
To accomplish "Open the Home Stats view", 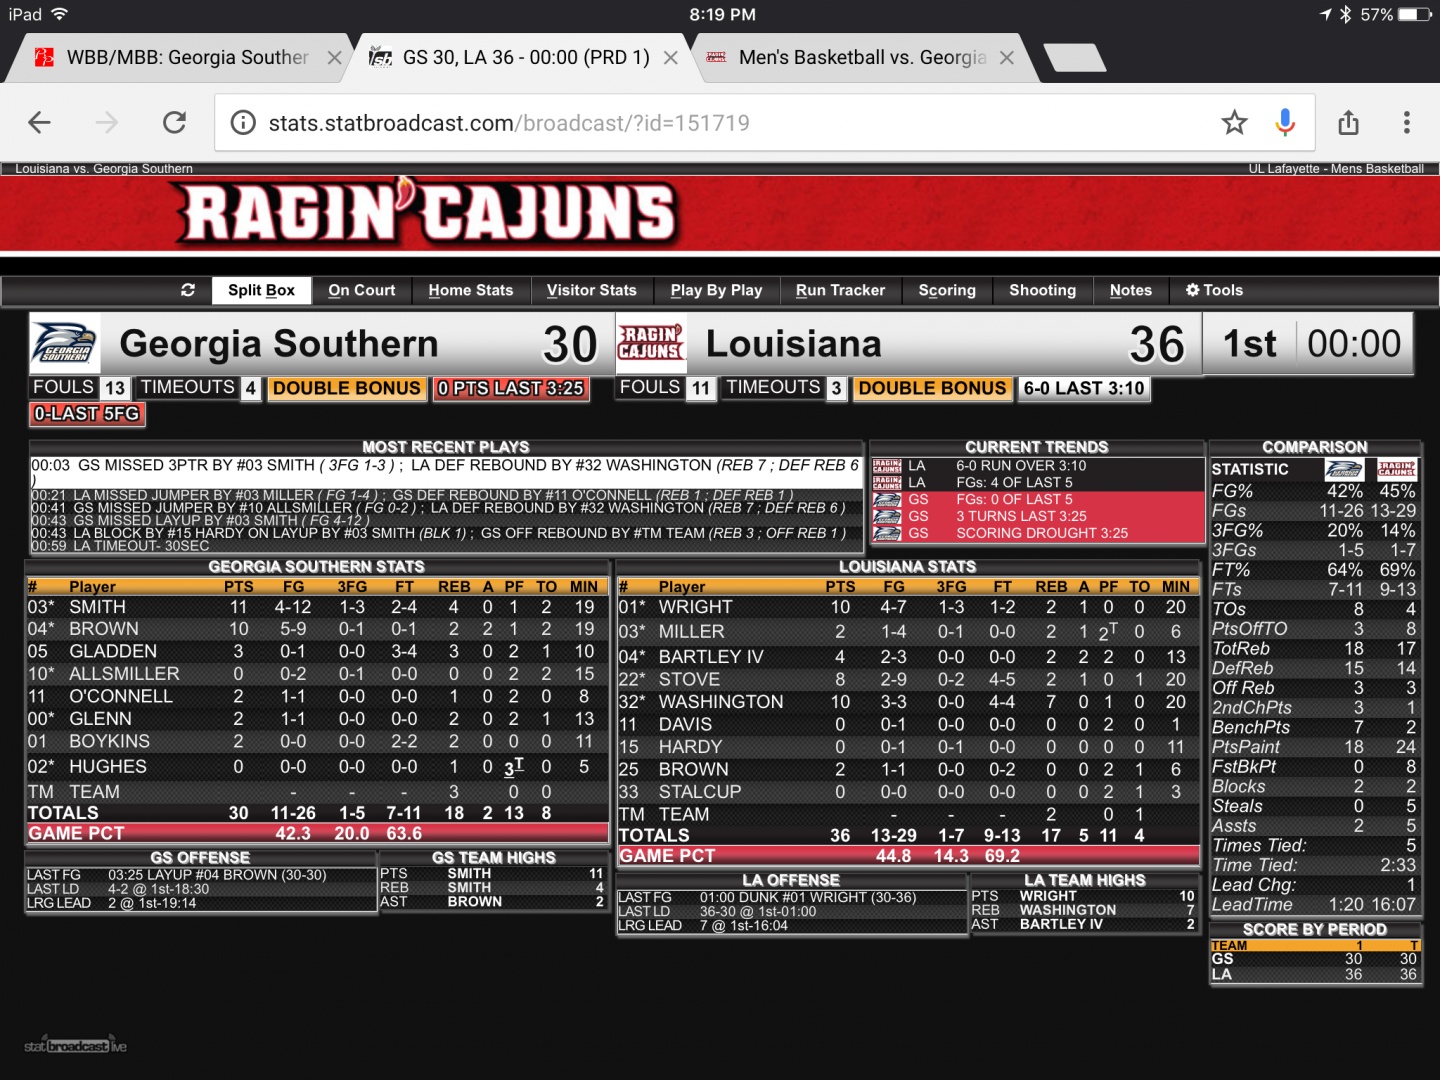I will pos(470,290).
